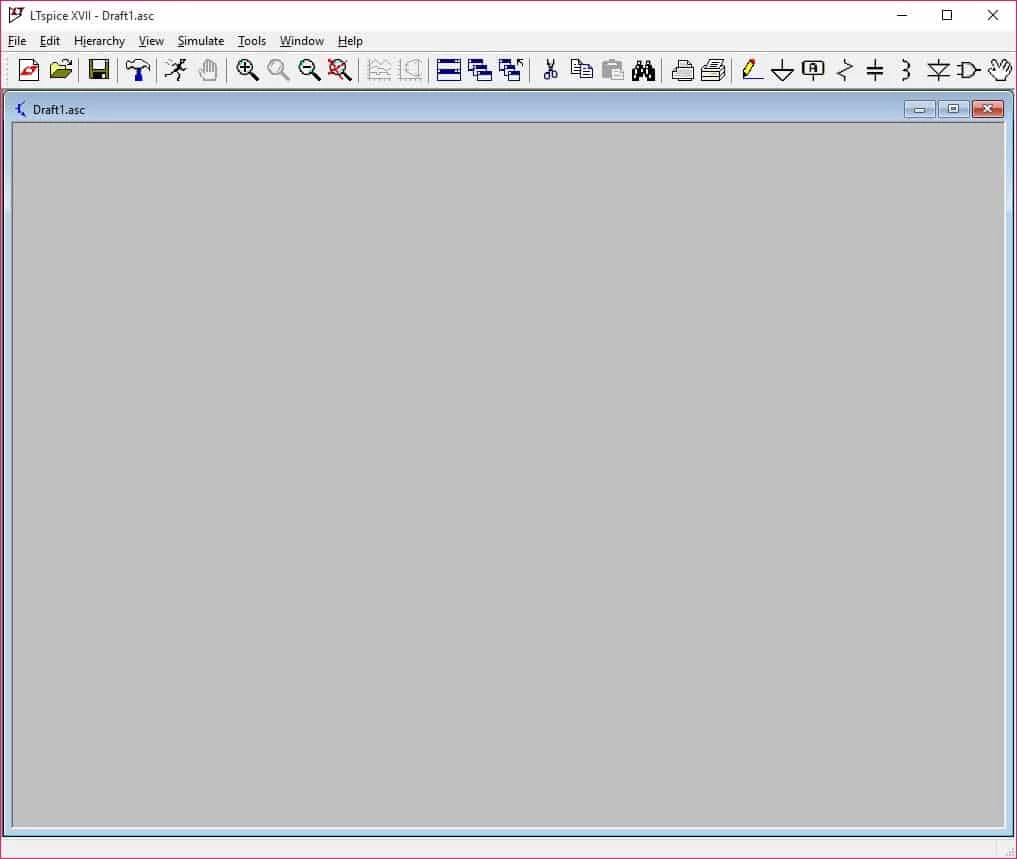The width and height of the screenshot is (1017, 859).
Task: Select the Cut scissors tool
Action: coord(549,70)
